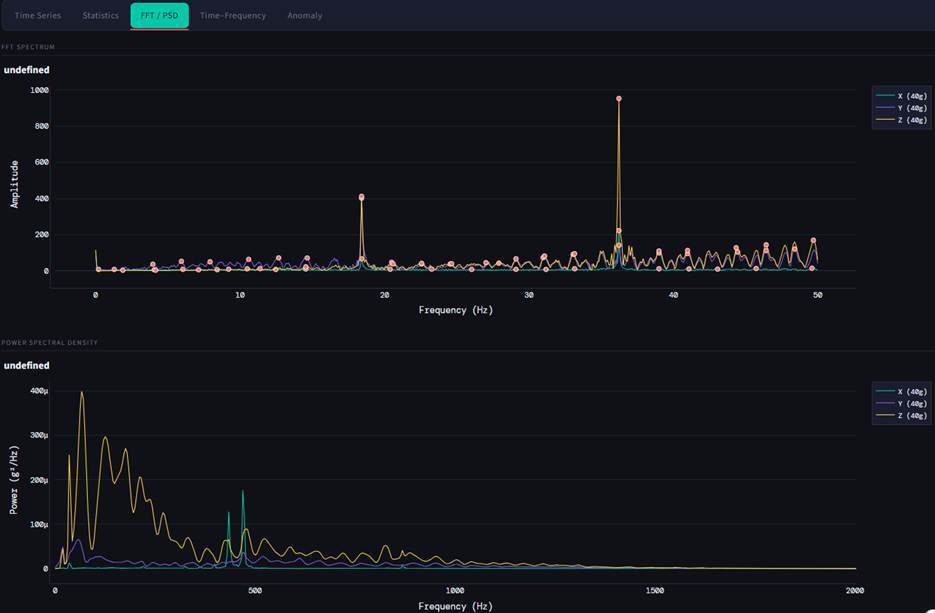This screenshot has height=613, width=935.
Task: Click the "500" frequency tick on PSD chart
Action: tap(255, 590)
